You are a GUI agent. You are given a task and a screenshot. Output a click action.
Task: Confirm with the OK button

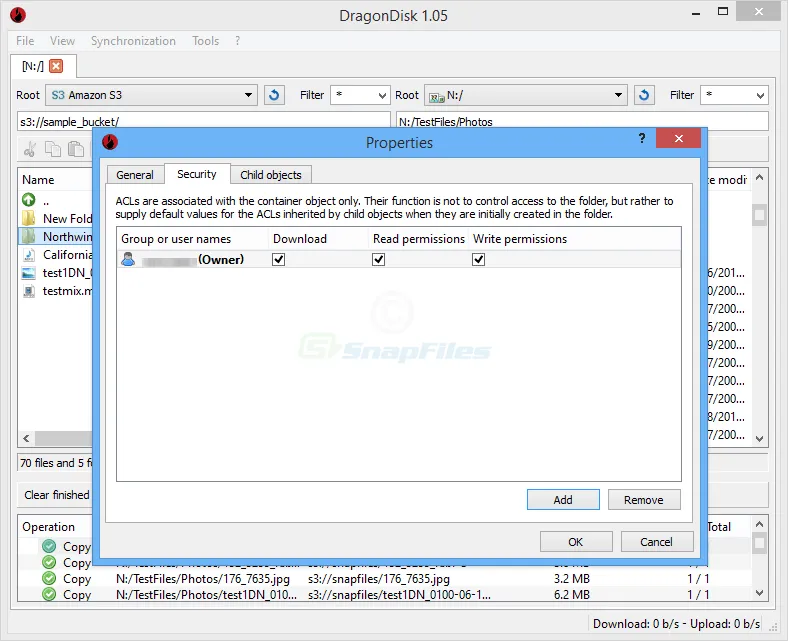coord(576,542)
